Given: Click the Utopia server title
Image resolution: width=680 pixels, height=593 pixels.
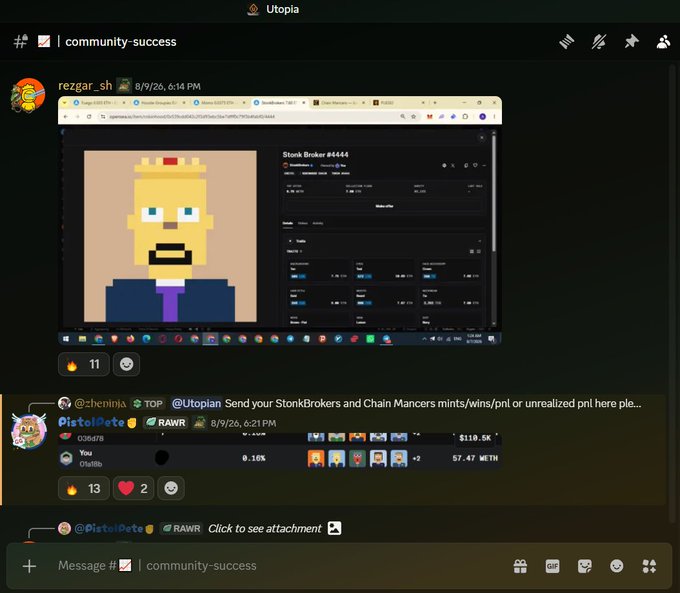Looking at the screenshot, I should point(282,9).
